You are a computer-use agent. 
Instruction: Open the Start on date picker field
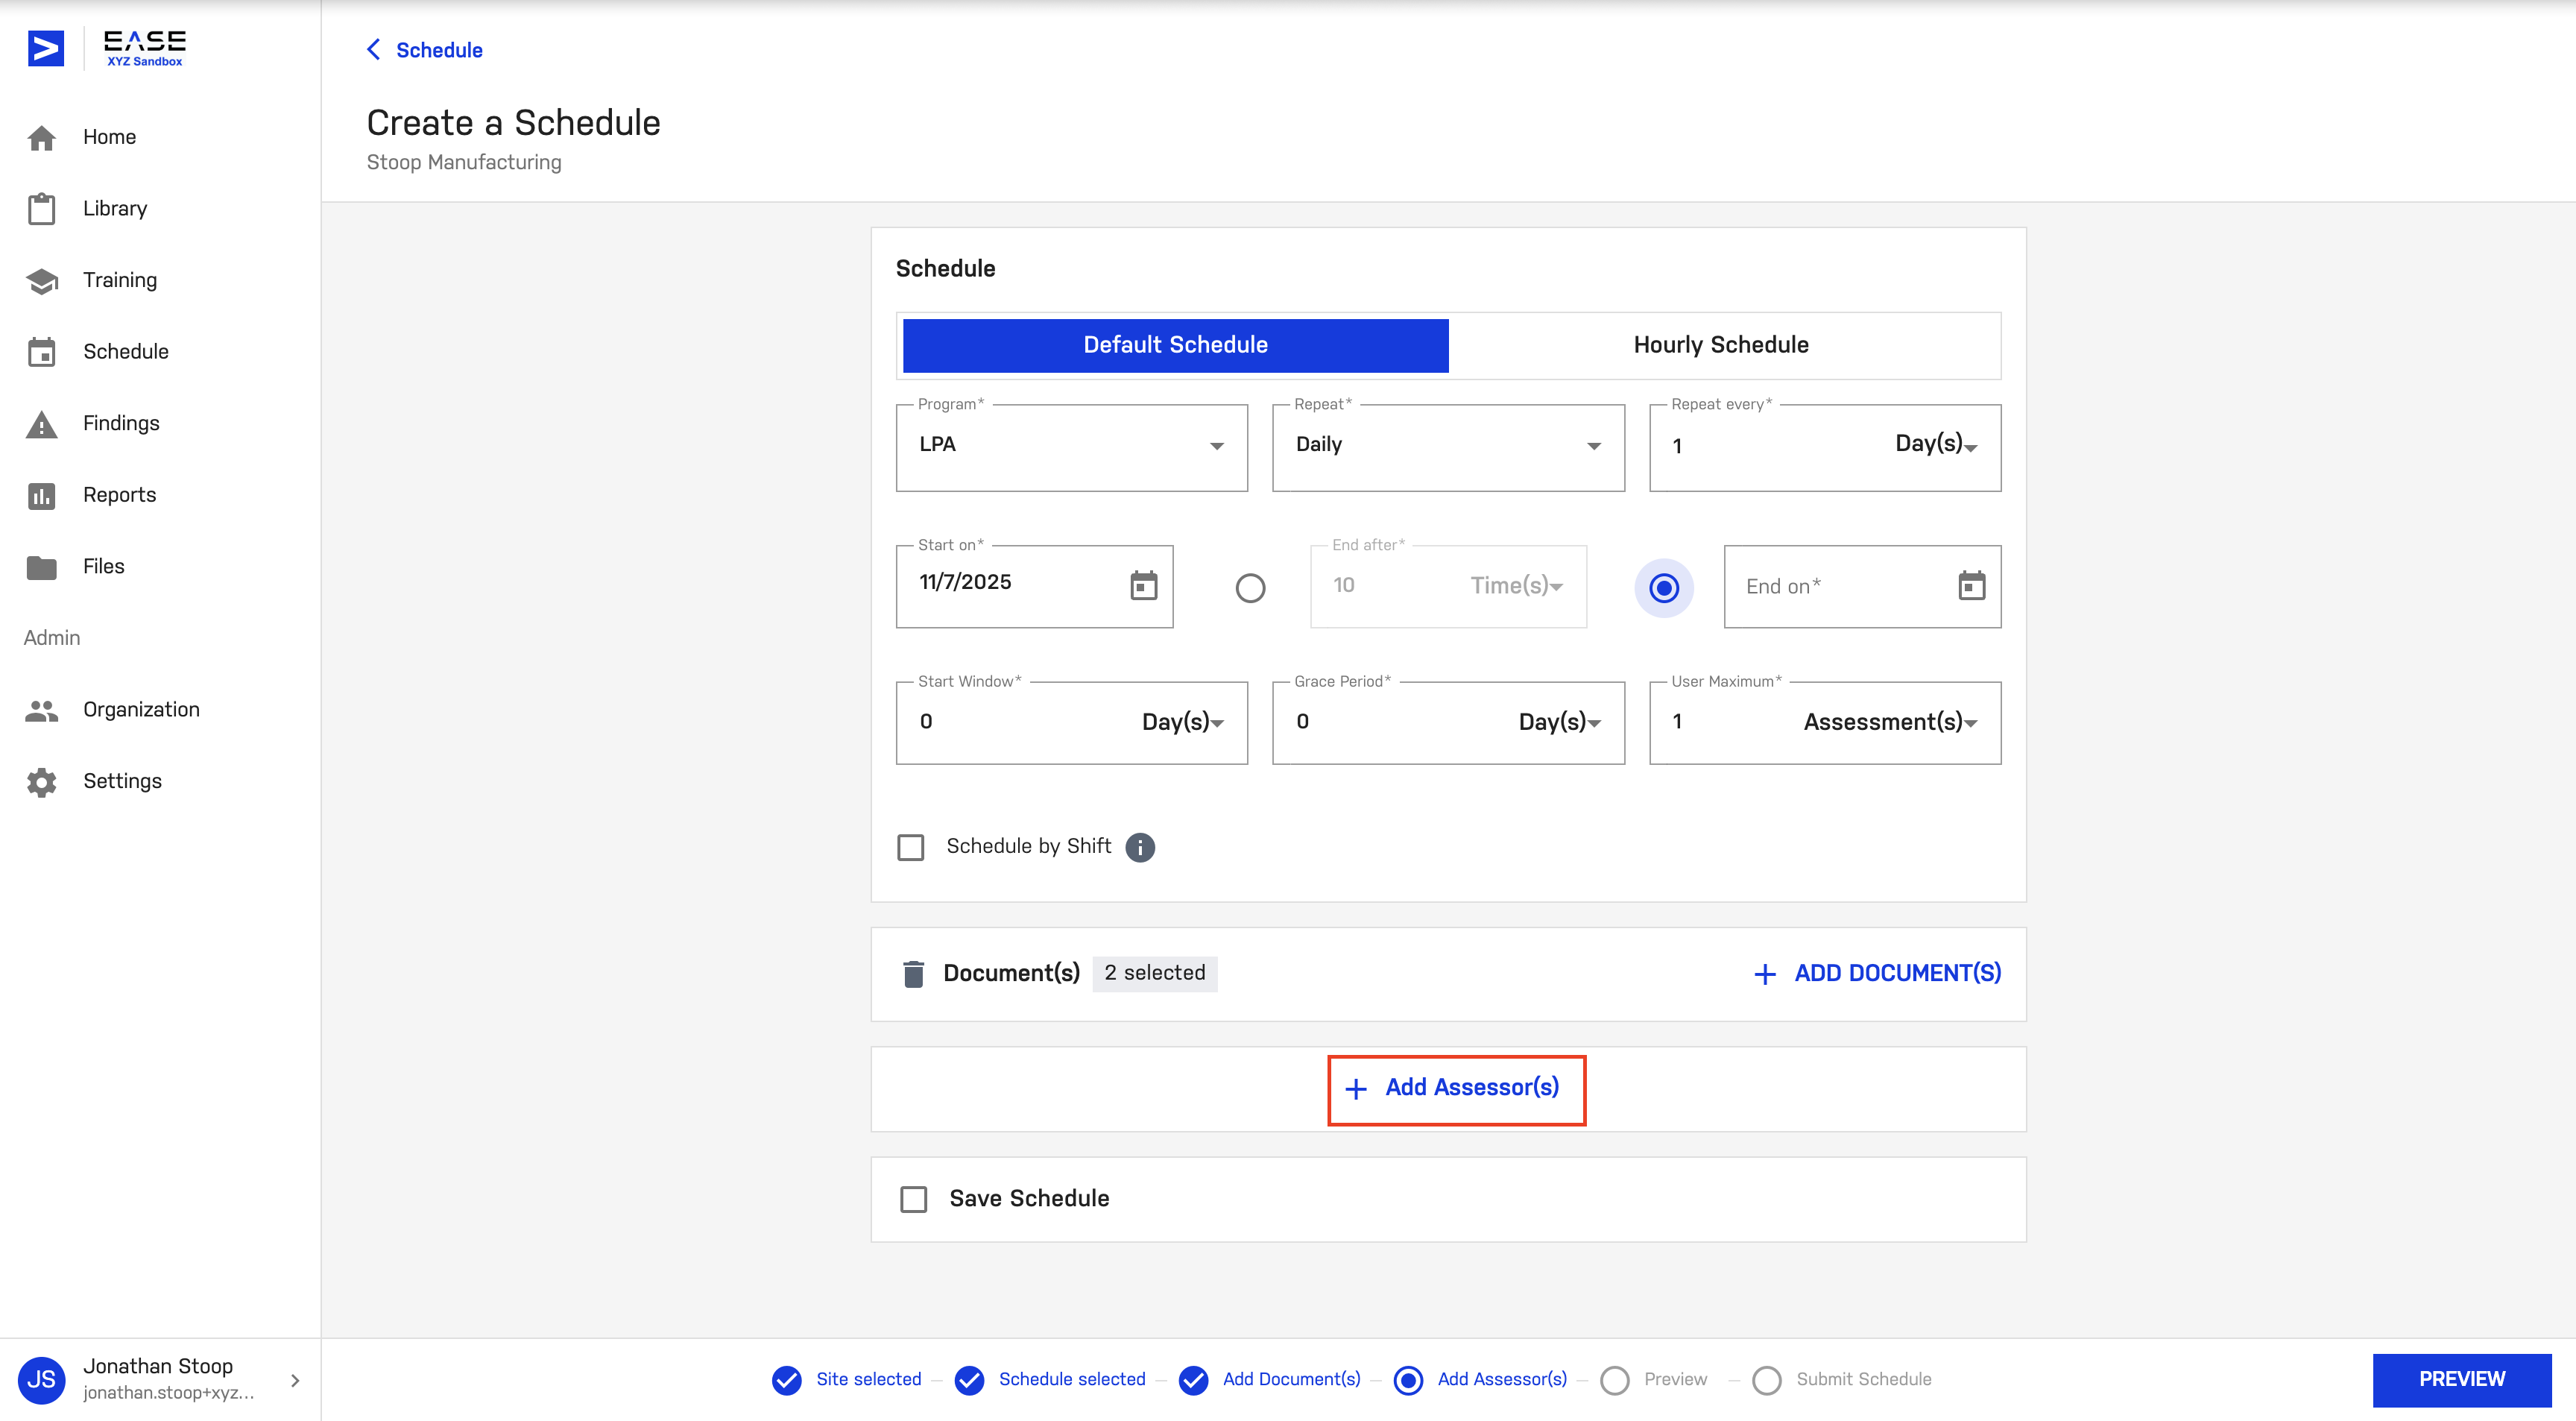[1034, 585]
